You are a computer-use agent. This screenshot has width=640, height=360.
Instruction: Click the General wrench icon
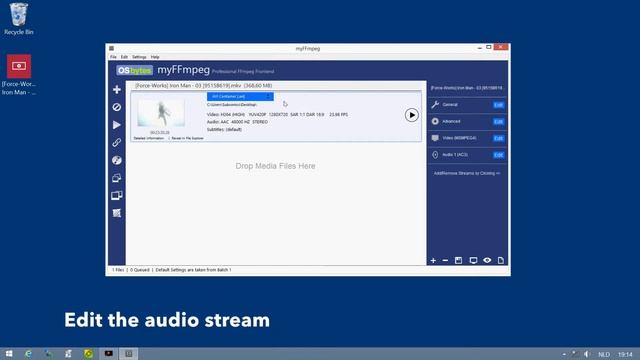pos(435,104)
